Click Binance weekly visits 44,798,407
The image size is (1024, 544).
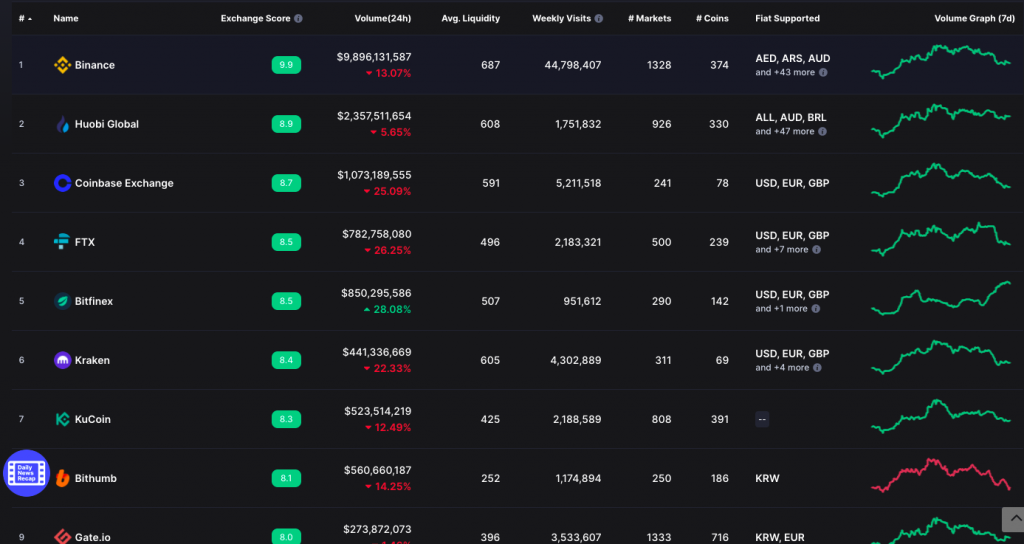pyautogui.click(x=573, y=65)
